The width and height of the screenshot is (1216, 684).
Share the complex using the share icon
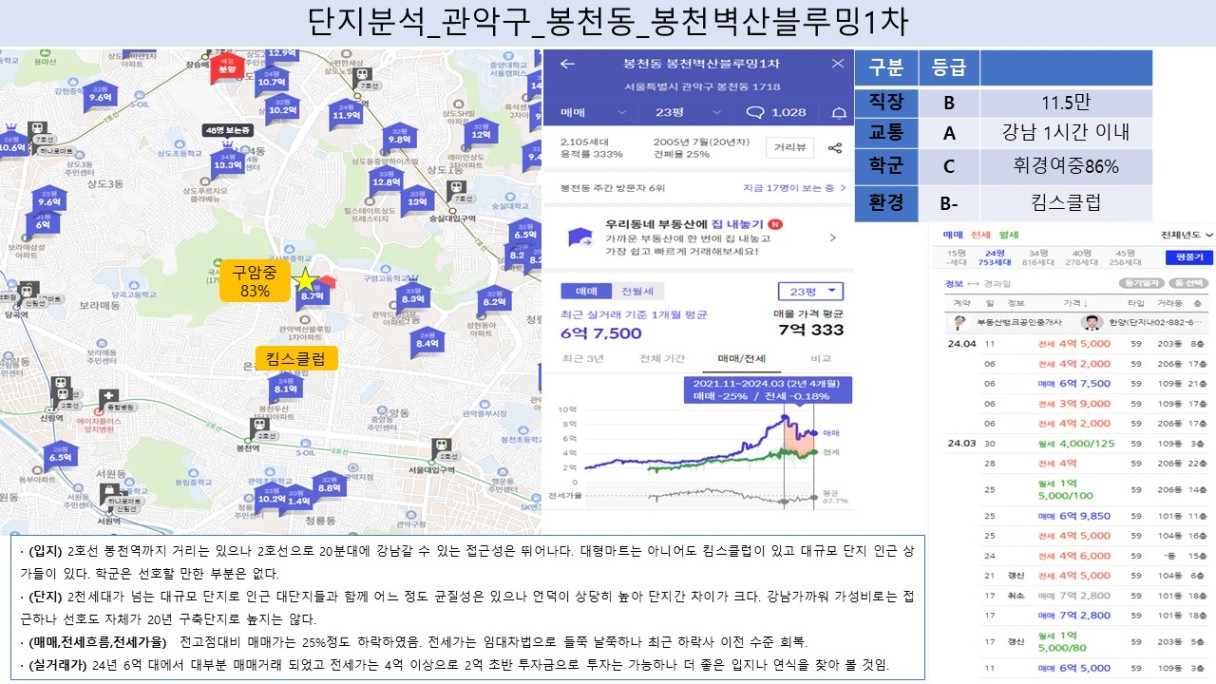tap(835, 148)
